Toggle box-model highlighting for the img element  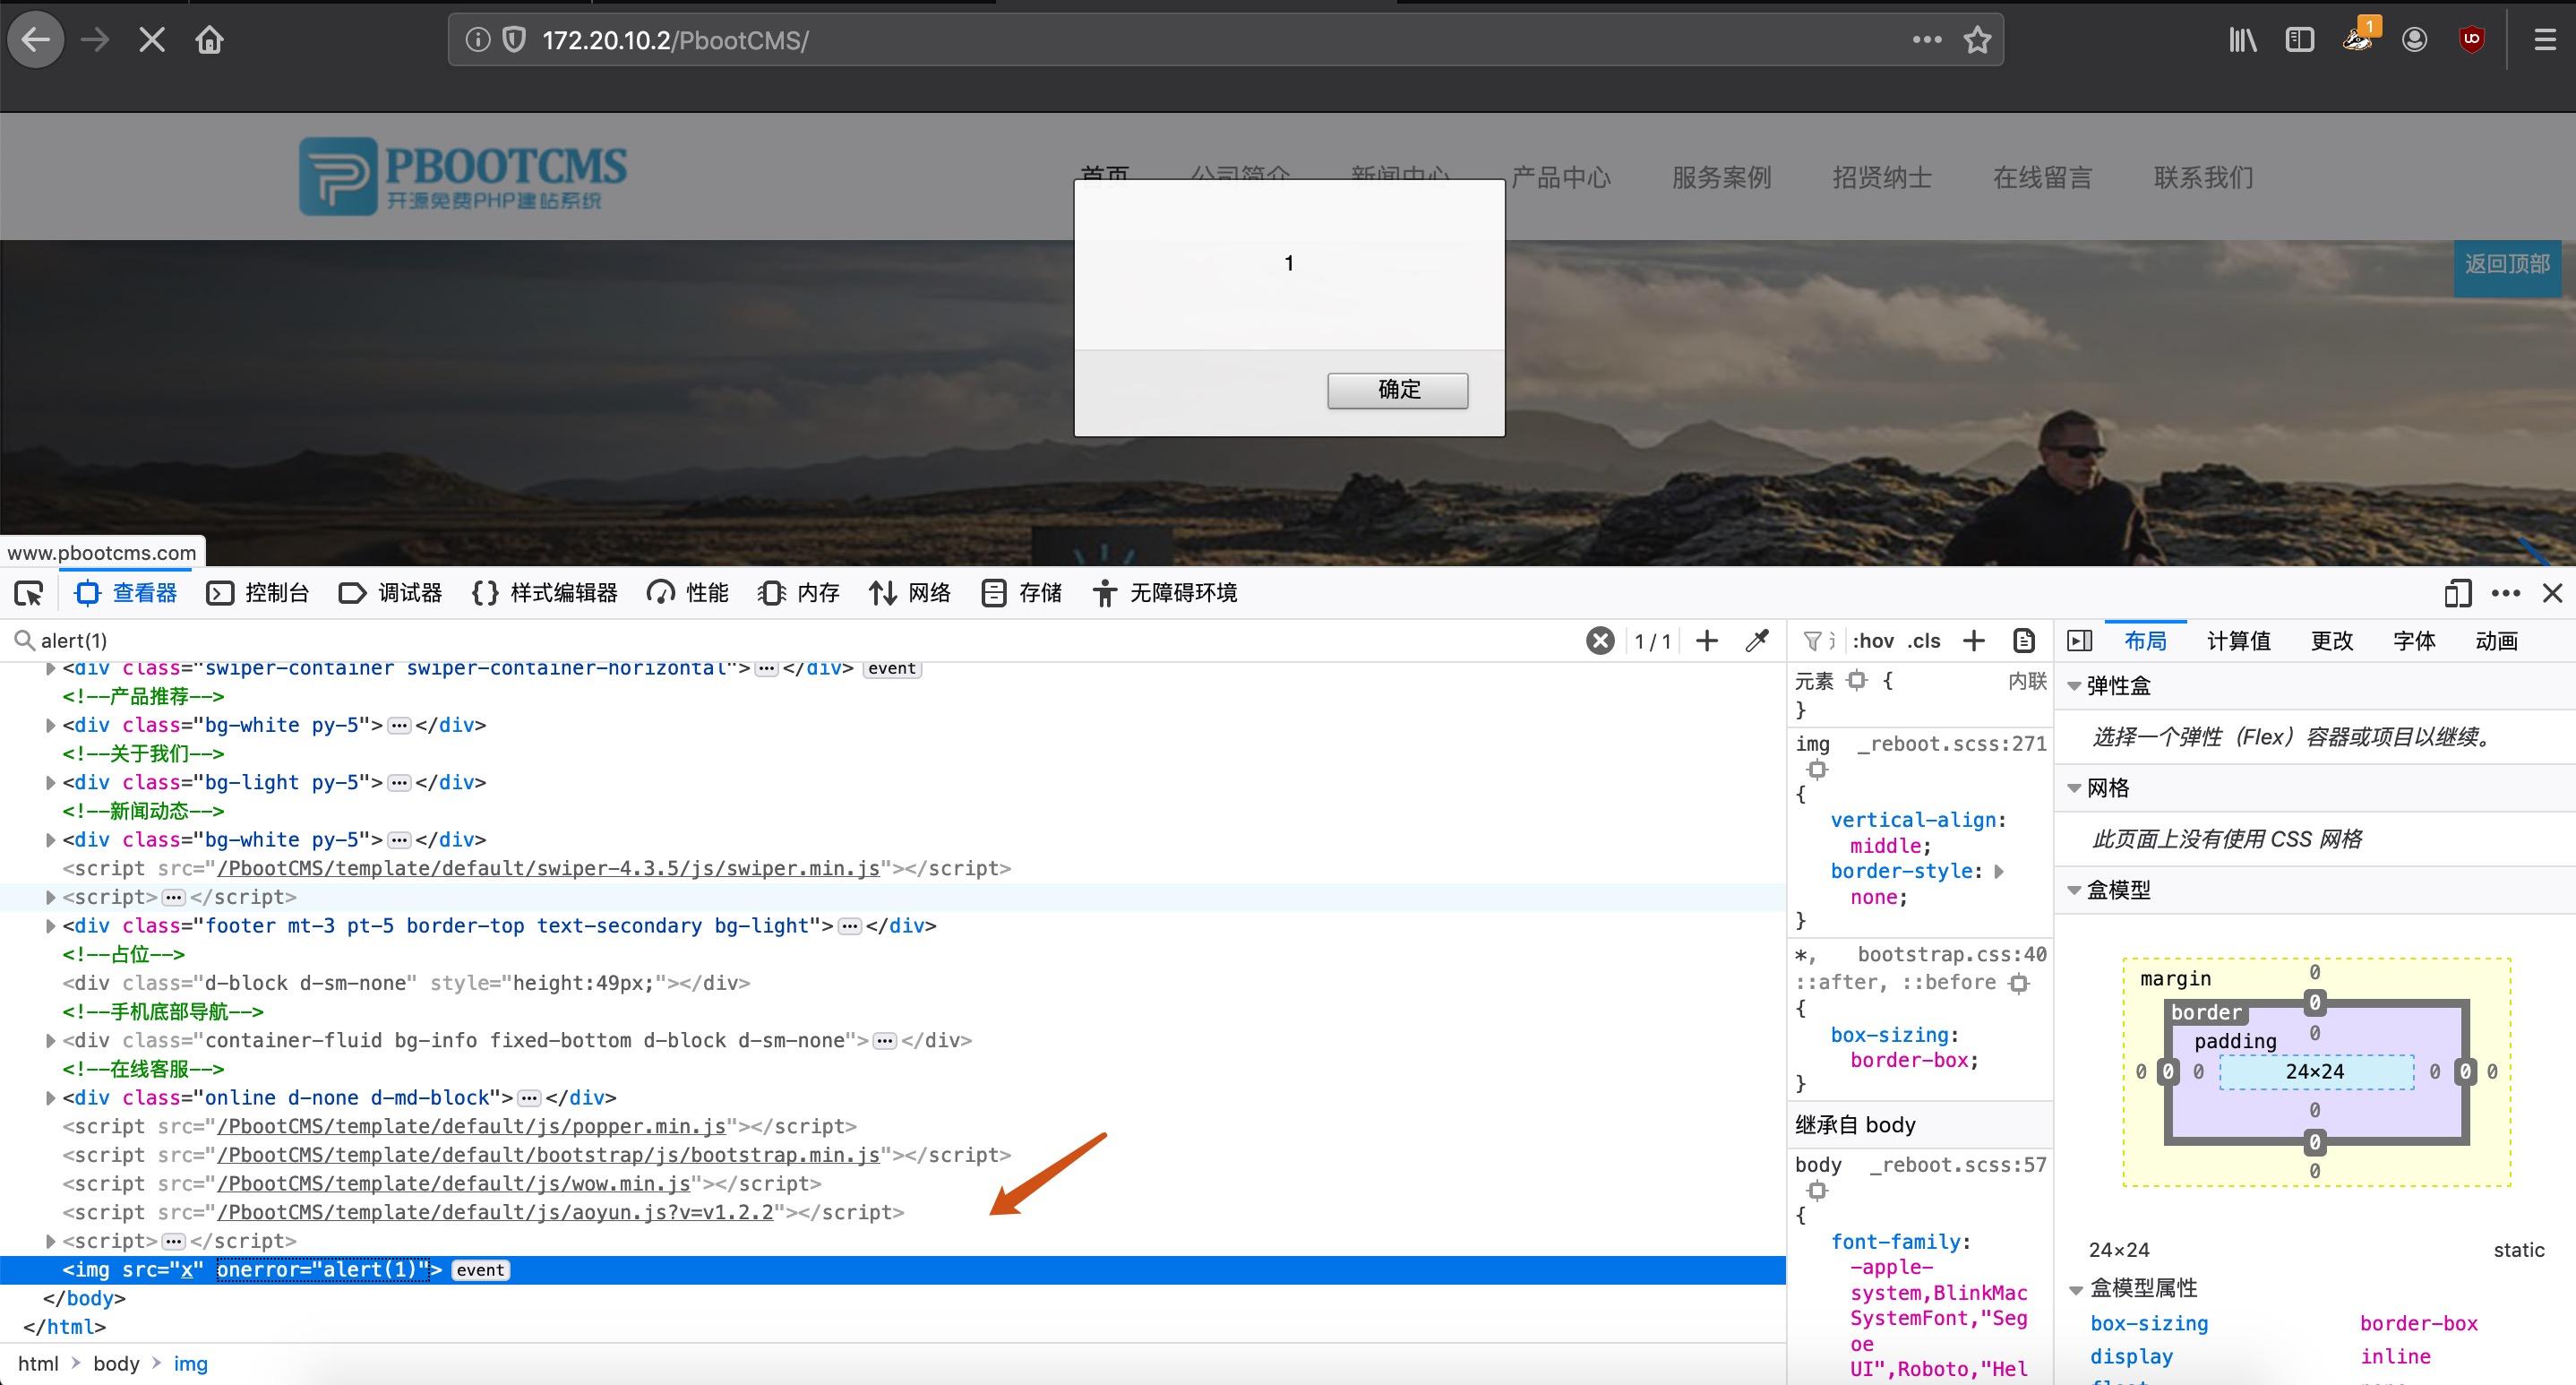[x=1818, y=769]
